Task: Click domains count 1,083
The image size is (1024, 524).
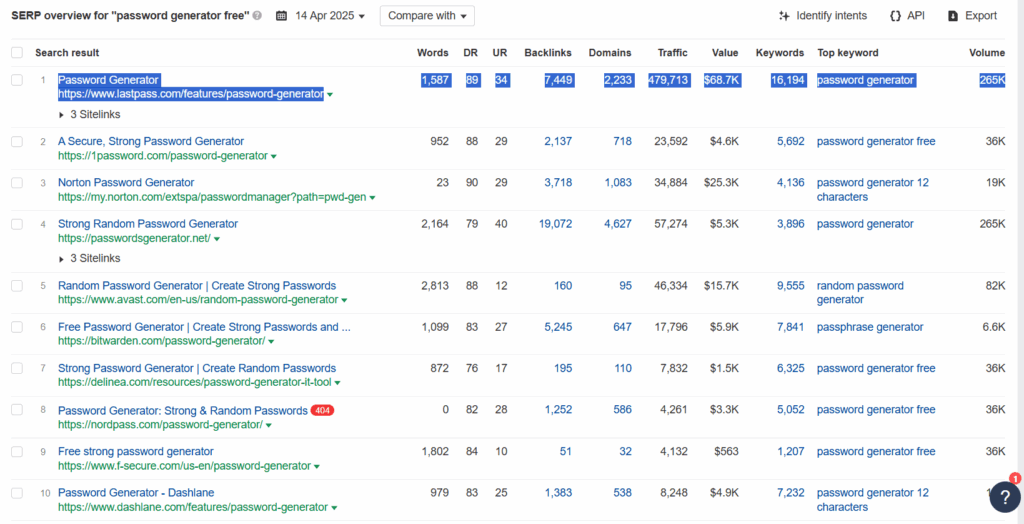Action: click(618, 182)
